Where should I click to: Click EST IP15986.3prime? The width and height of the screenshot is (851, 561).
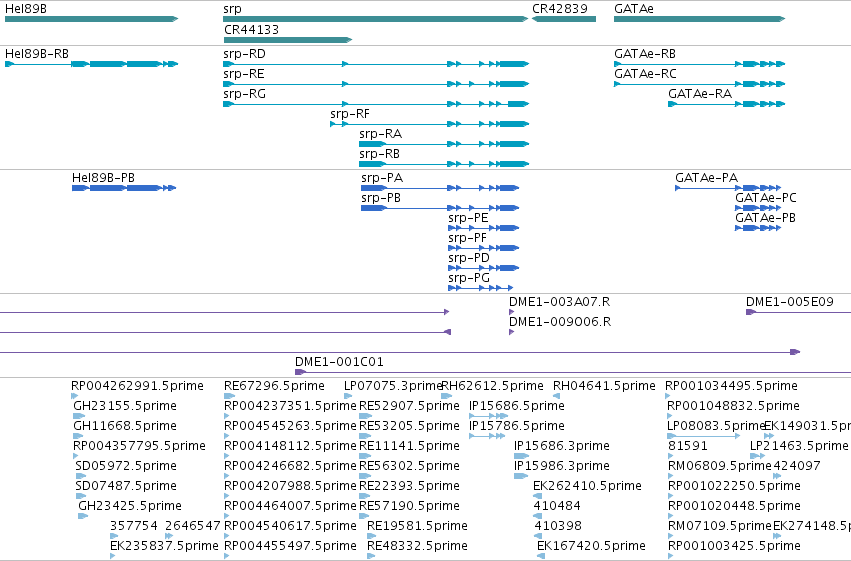(x=520, y=476)
